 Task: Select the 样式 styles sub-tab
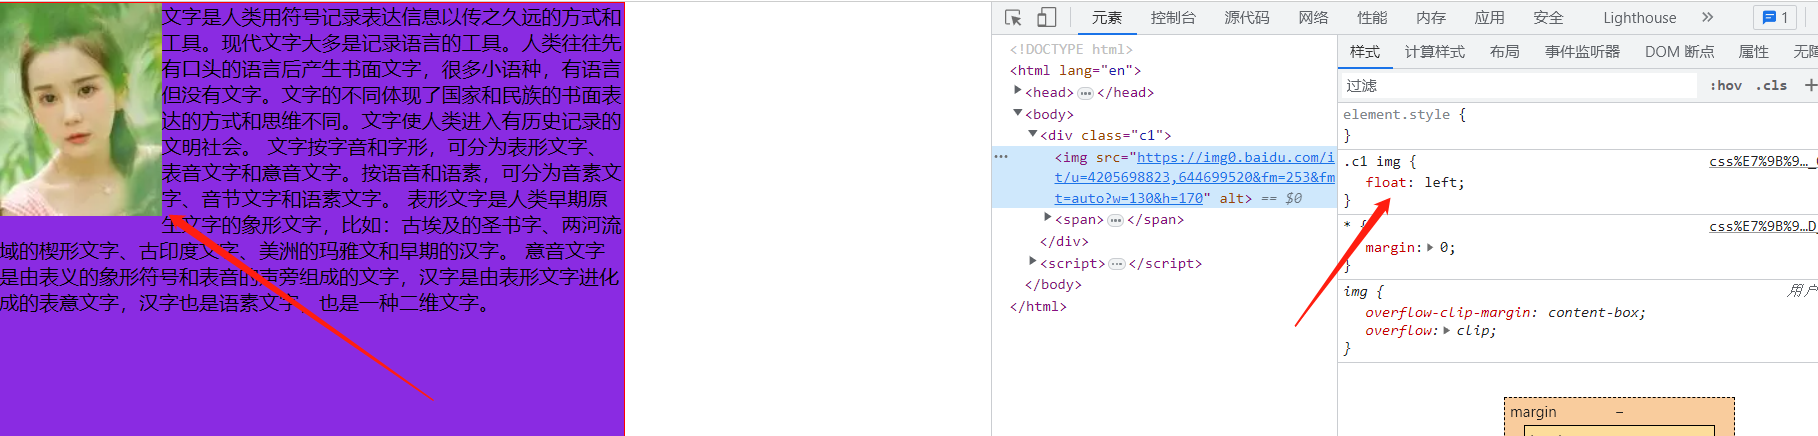click(1365, 52)
